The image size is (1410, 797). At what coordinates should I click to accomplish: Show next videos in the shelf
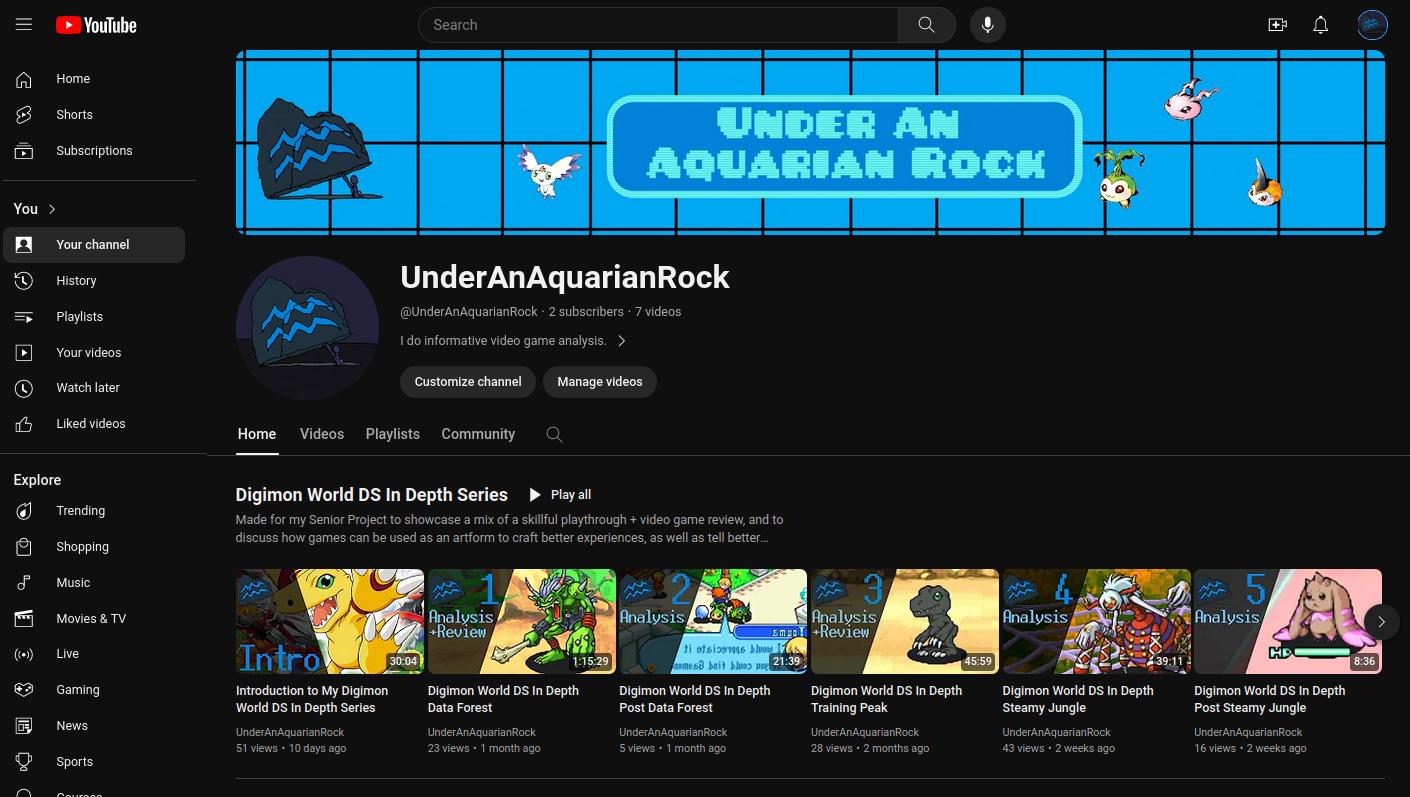(x=1381, y=622)
